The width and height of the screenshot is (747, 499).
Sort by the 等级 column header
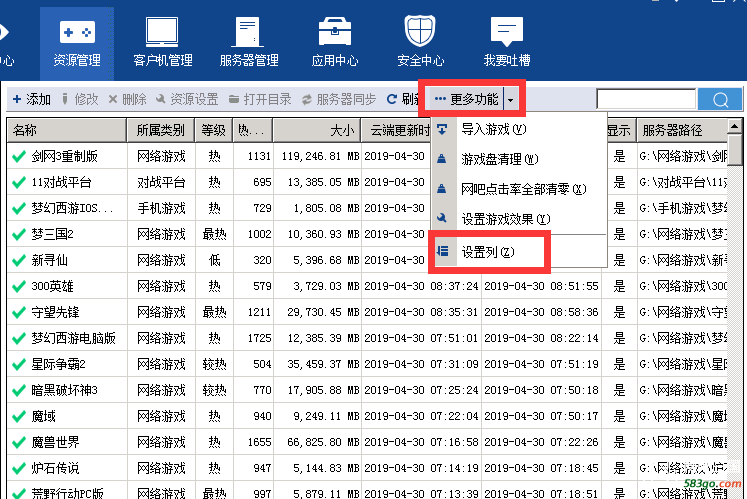[213, 130]
